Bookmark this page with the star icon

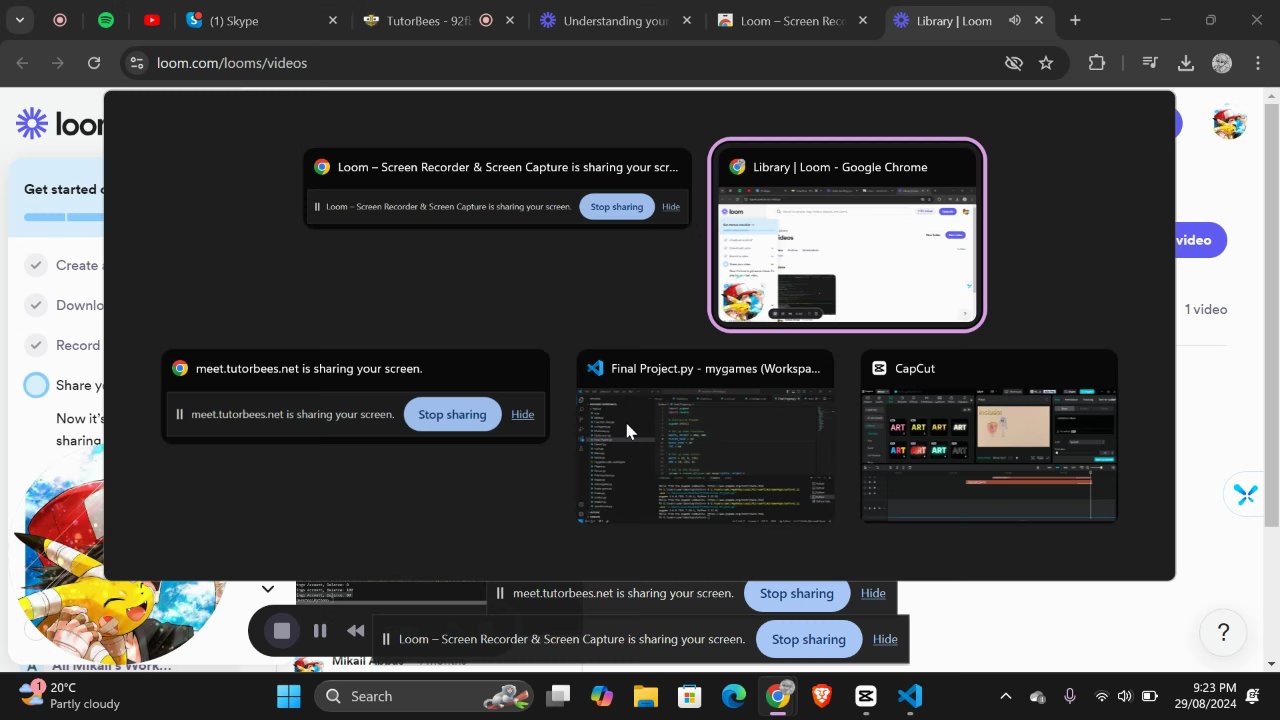pos(1046,63)
